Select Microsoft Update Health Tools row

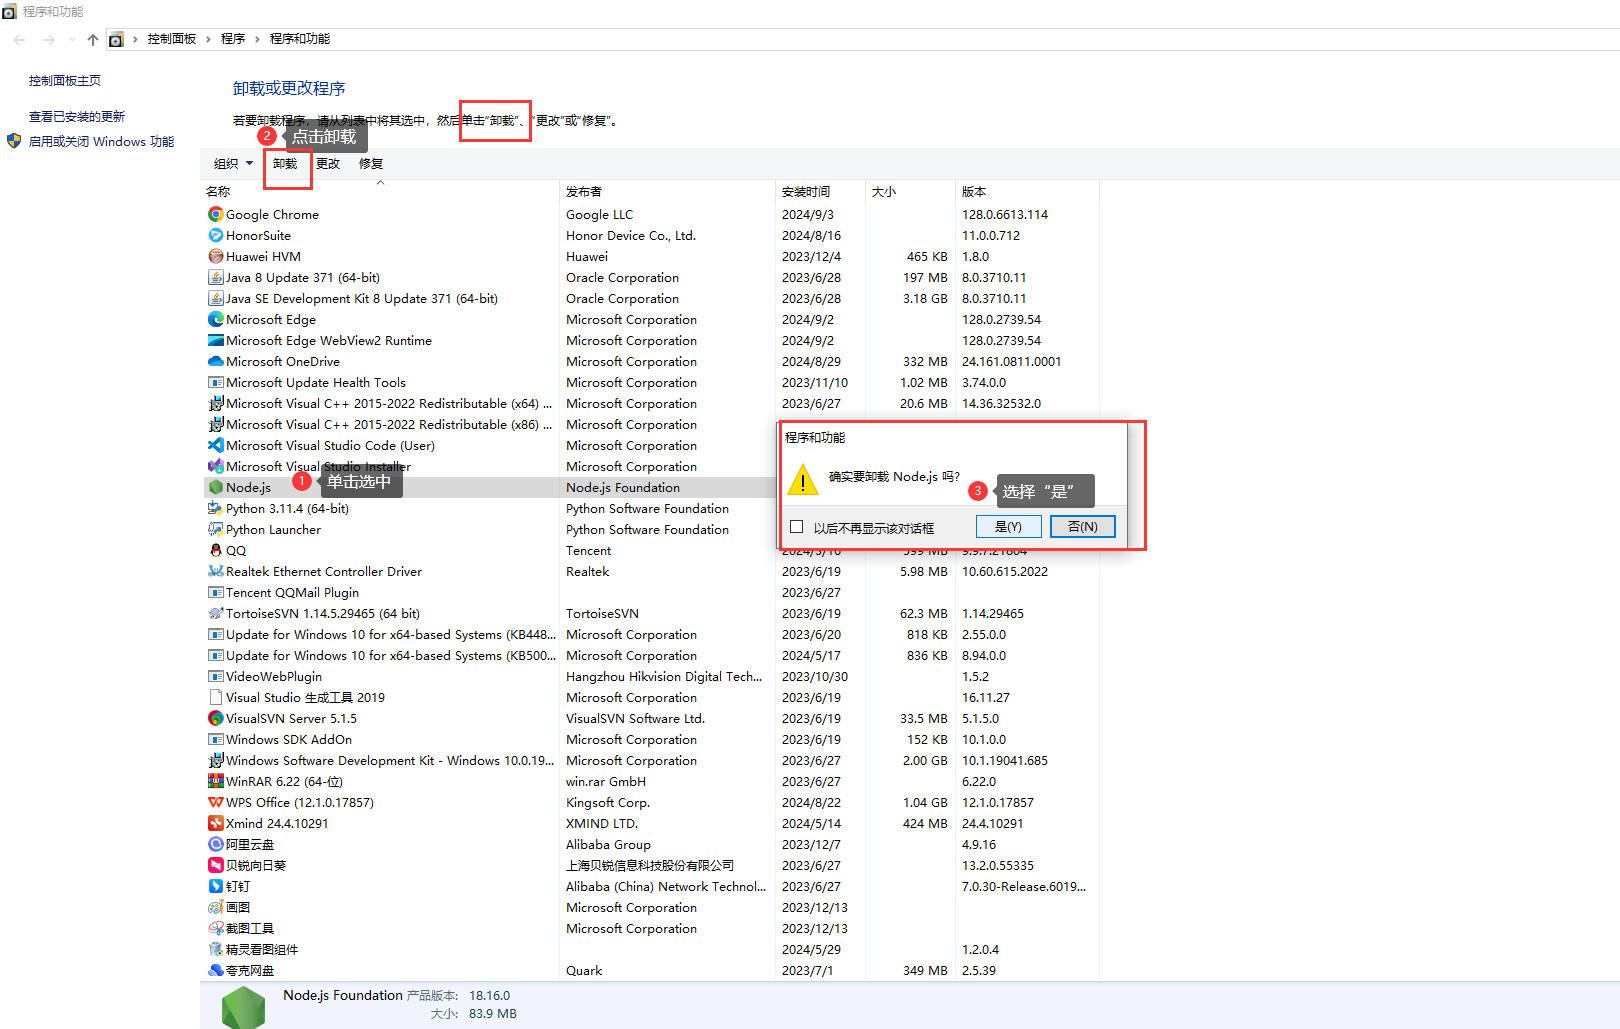pos(650,382)
